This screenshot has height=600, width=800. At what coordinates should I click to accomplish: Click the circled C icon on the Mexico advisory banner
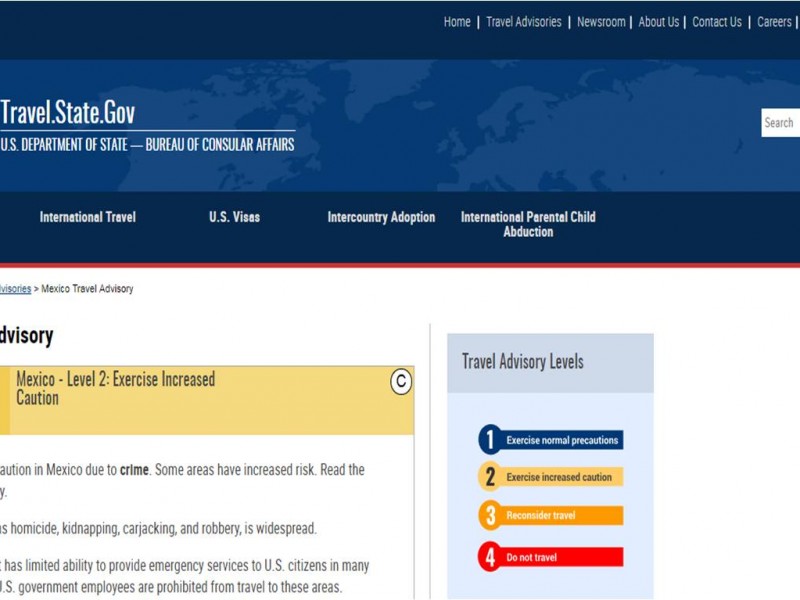[401, 382]
